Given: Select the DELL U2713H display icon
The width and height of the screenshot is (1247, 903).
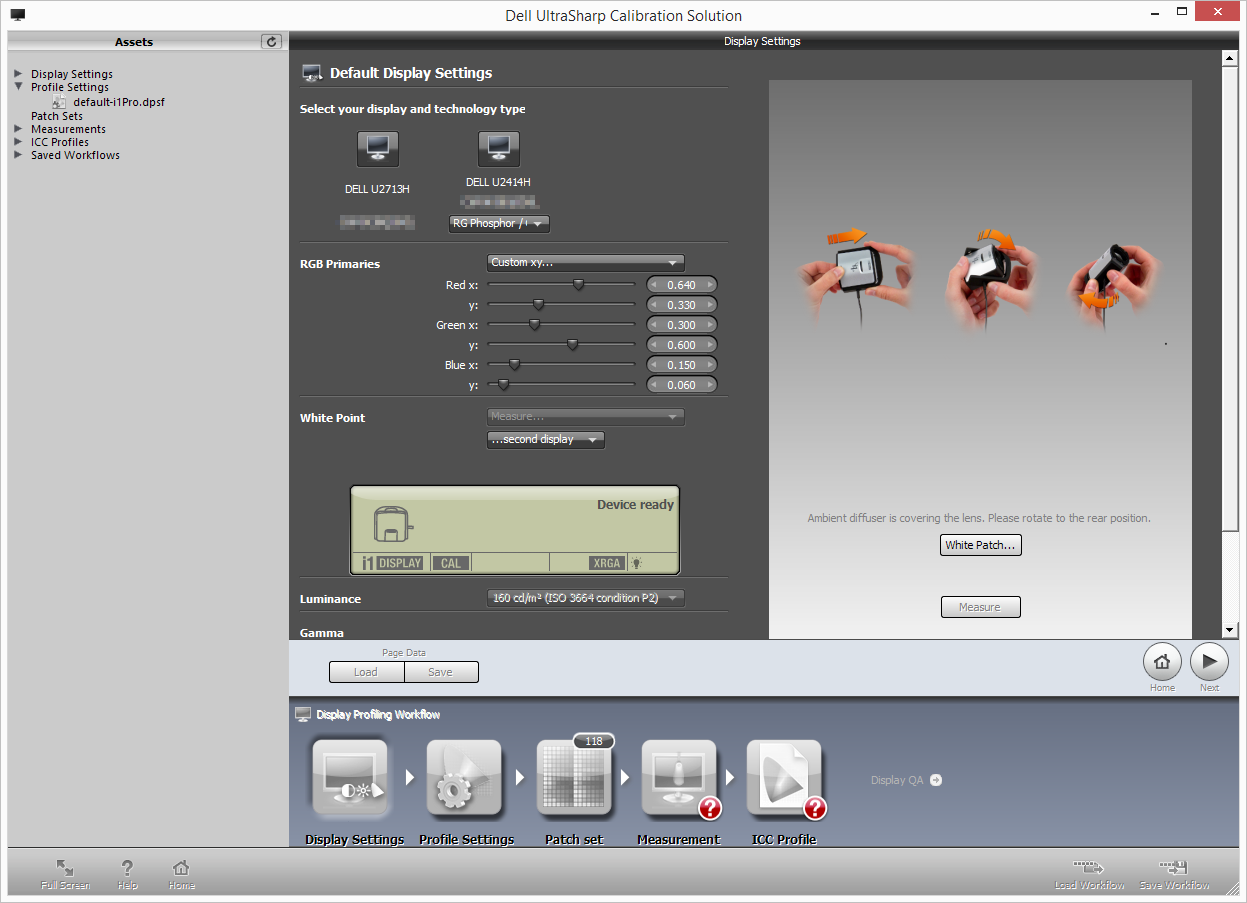Looking at the screenshot, I should [x=378, y=149].
